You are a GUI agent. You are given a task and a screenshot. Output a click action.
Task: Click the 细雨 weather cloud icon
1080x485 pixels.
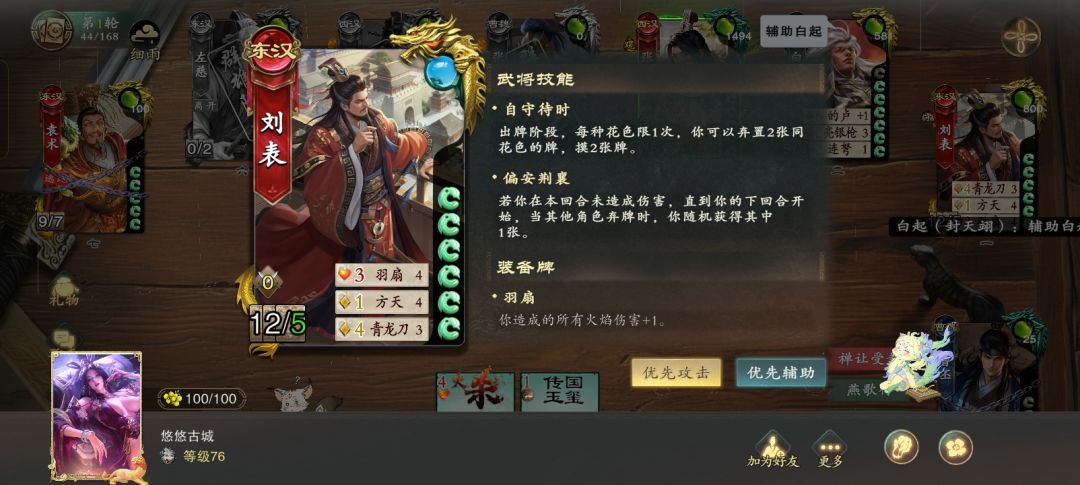(x=145, y=41)
